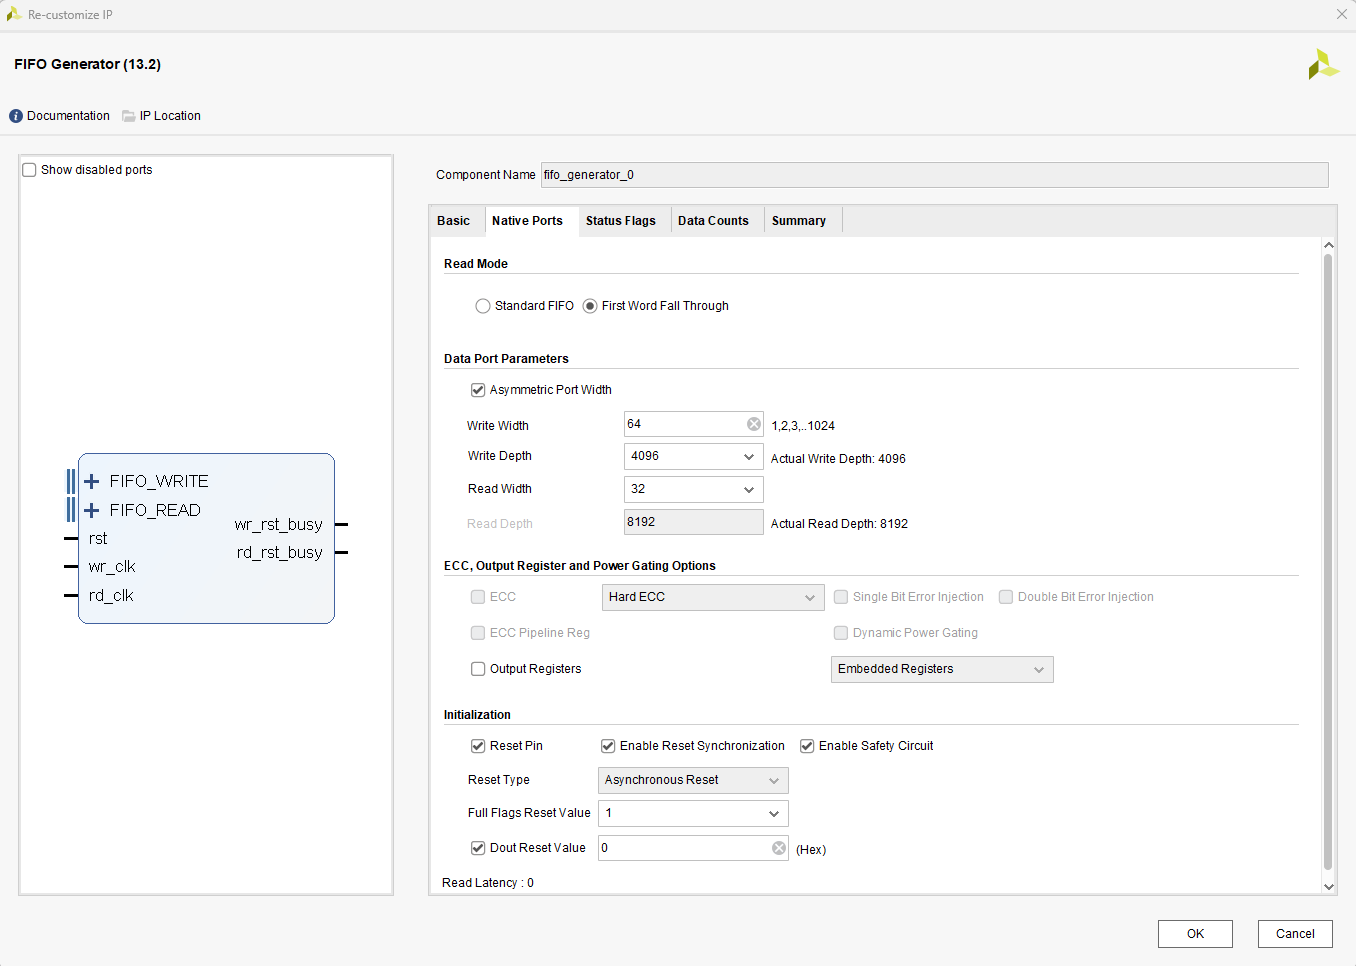Viewport: 1356px width, 966px height.
Task: Click the rd_rst_busy port label
Action: pos(279,553)
